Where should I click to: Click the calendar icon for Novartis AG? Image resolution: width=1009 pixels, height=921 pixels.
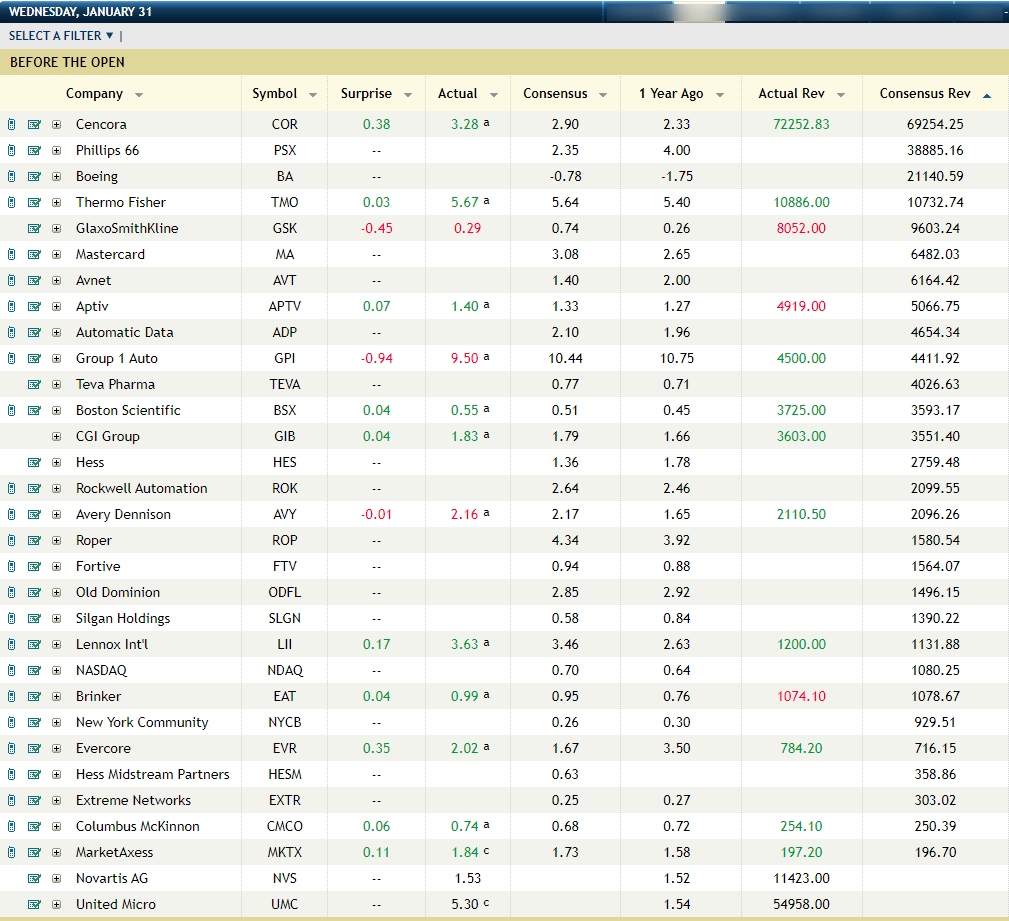point(34,879)
